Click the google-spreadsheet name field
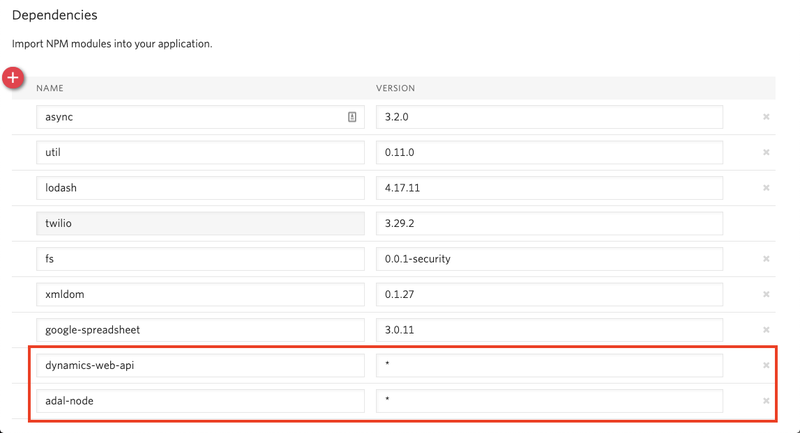Viewport: 800px width, 433px height. (x=200, y=330)
